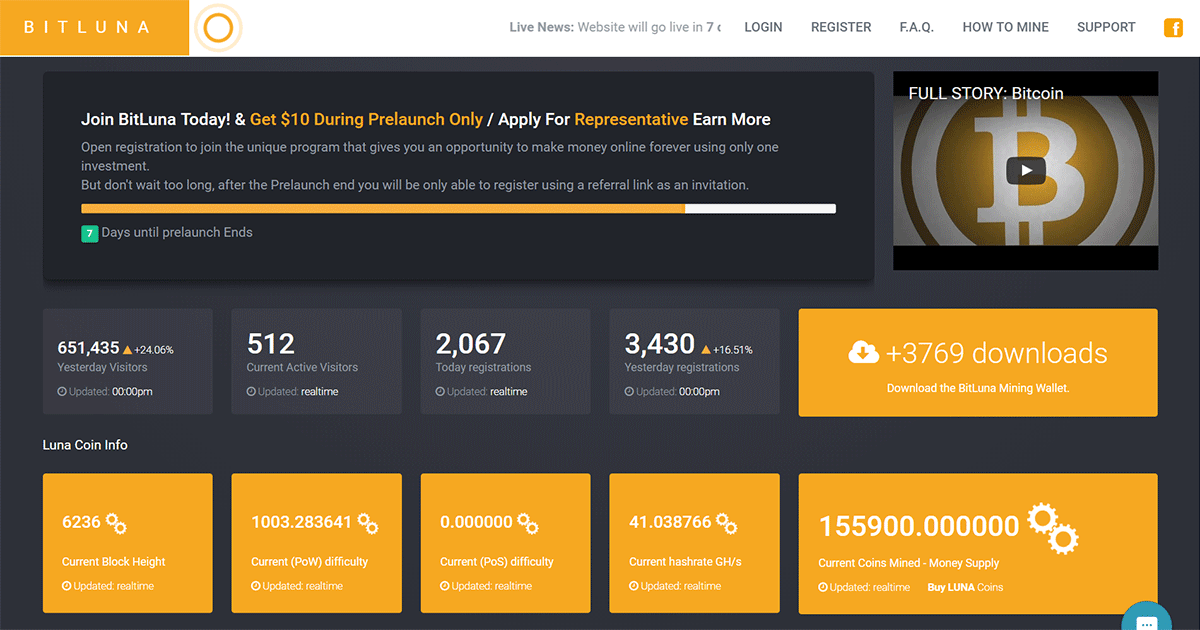Click the Days until prelaunch Ends text

pyautogui.click(x=177, y=232)
